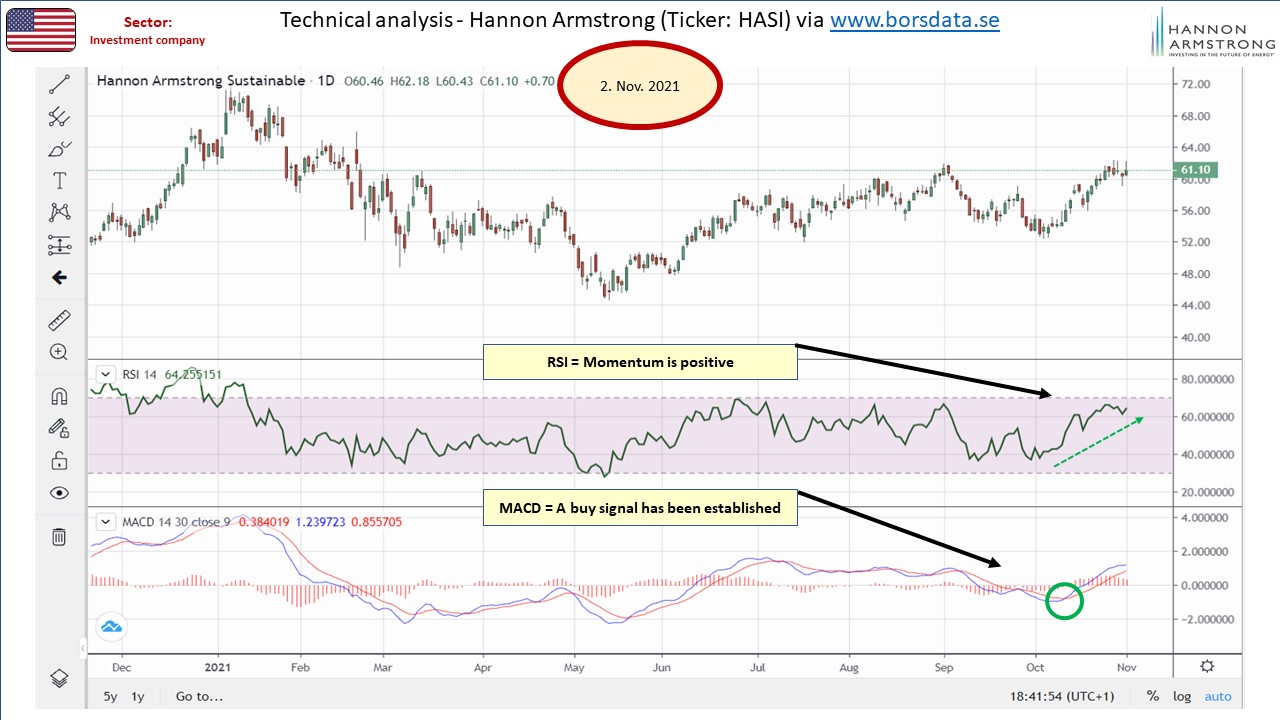Select the pitchfork tool
The width and height of the screenshot is (1280, 720).
(59, 117)
